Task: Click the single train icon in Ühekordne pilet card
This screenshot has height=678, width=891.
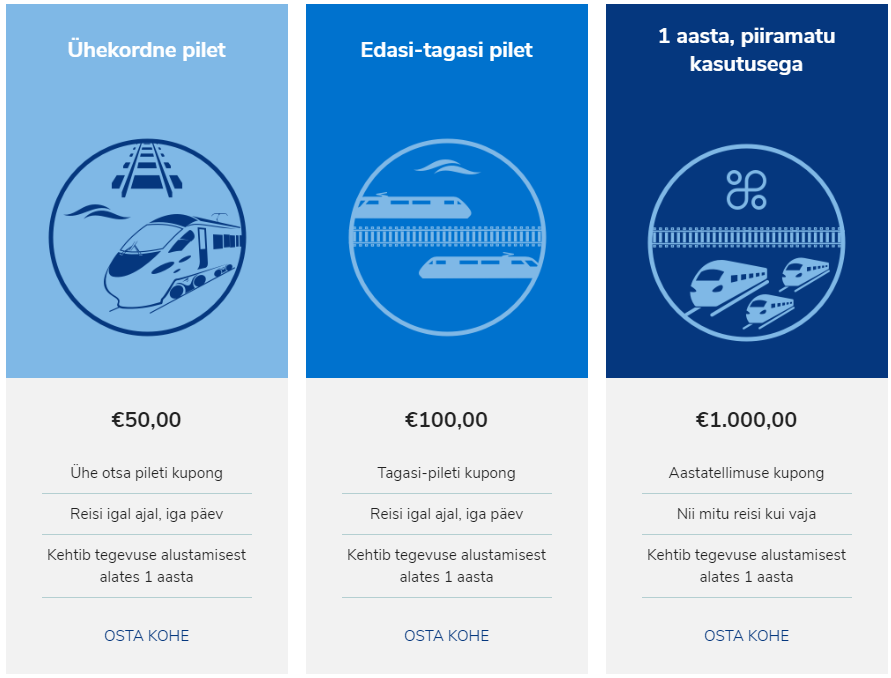Action: pos(147,237)
